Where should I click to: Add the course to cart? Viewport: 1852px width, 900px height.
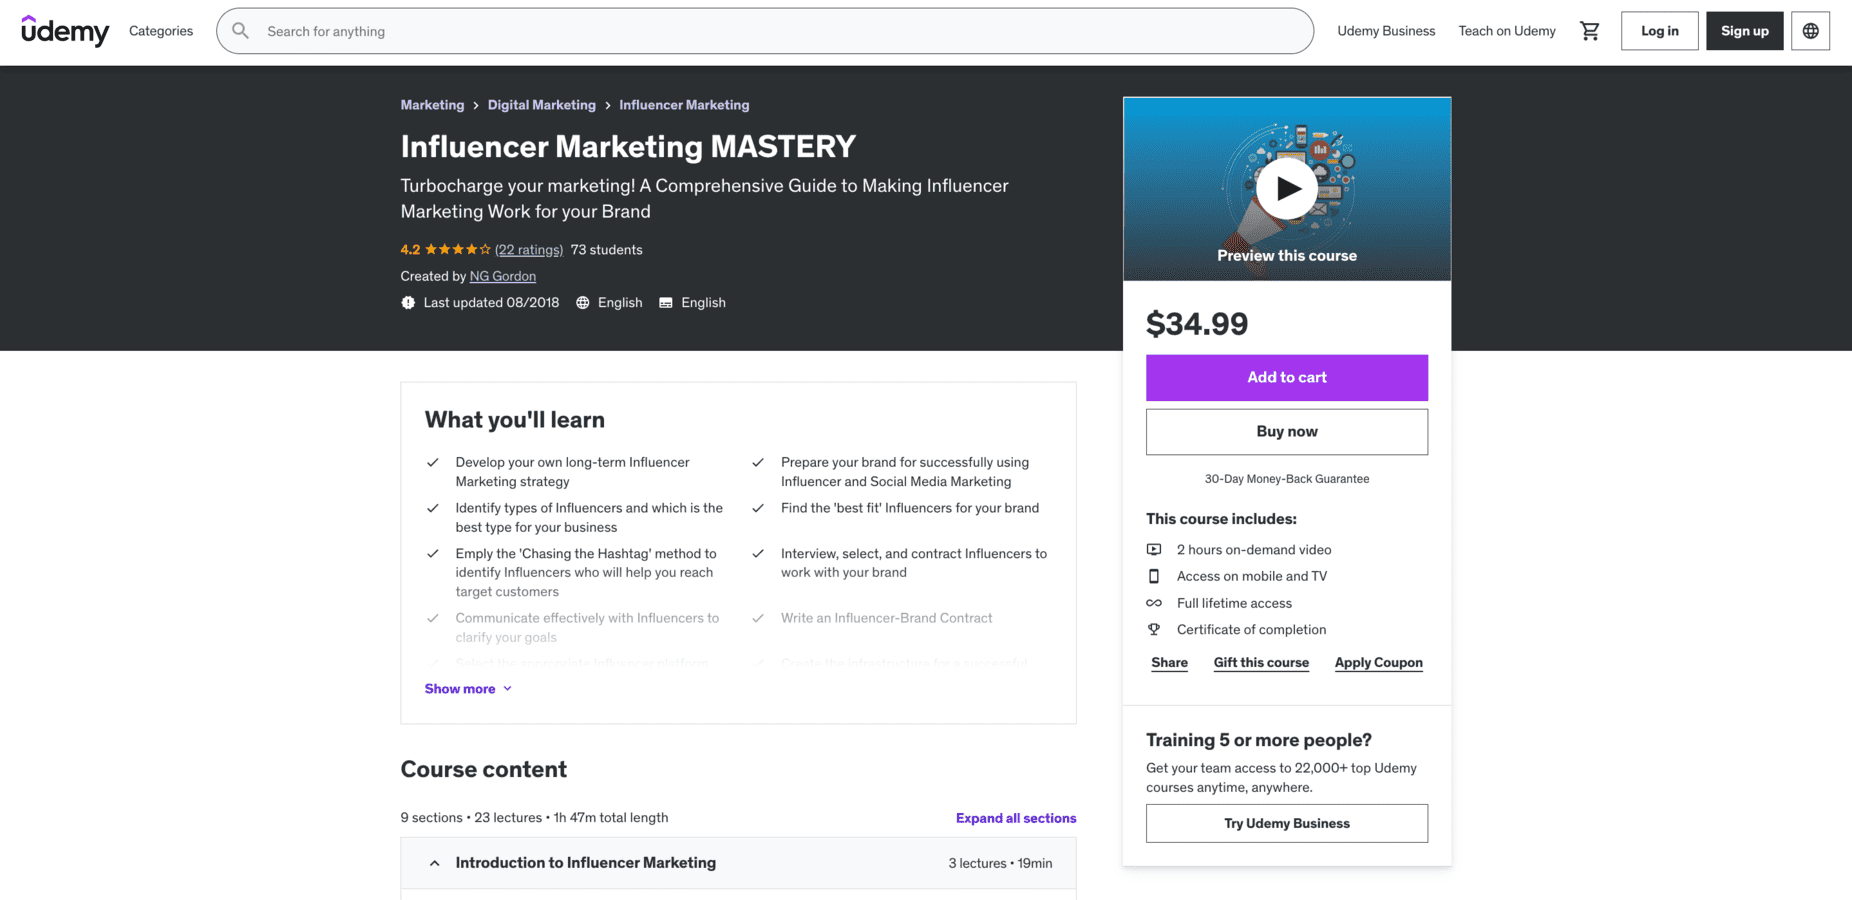pyautogui.click(x=1286, y=377)
